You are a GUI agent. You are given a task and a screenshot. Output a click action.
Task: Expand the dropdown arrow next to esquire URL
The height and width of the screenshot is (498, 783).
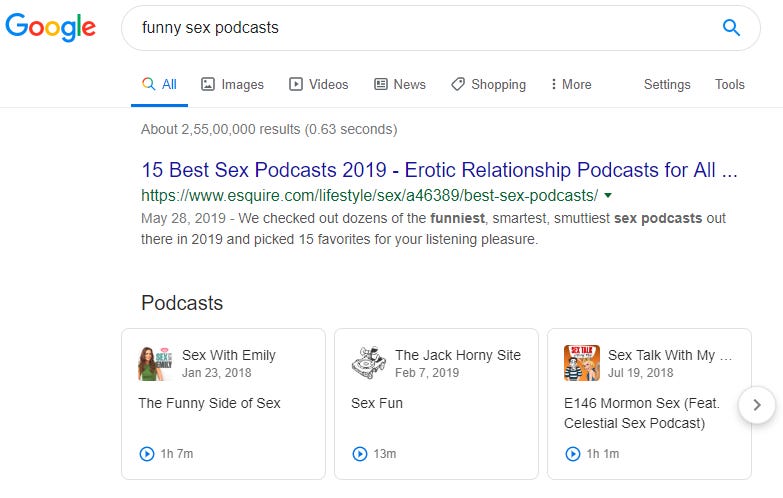click(608, 195)
